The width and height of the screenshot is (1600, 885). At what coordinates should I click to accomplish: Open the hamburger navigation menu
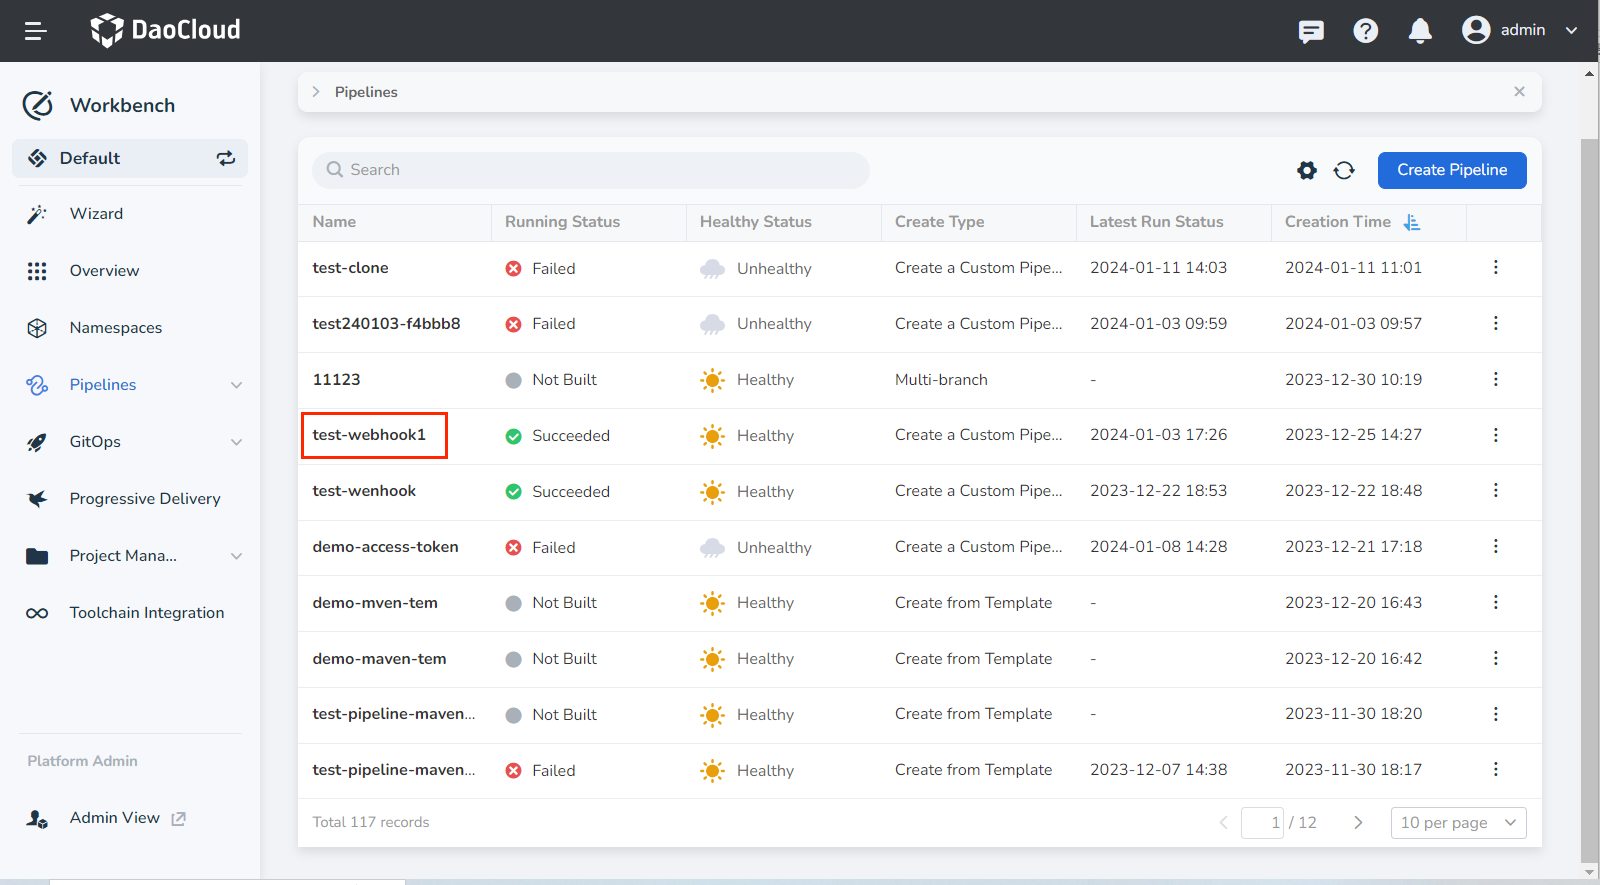[36, 31]
